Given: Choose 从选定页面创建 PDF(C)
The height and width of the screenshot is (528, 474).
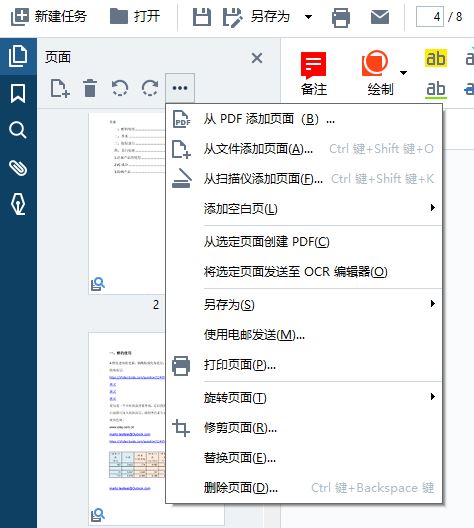Looking at the screenshot, I should click(x=304, y=242).
